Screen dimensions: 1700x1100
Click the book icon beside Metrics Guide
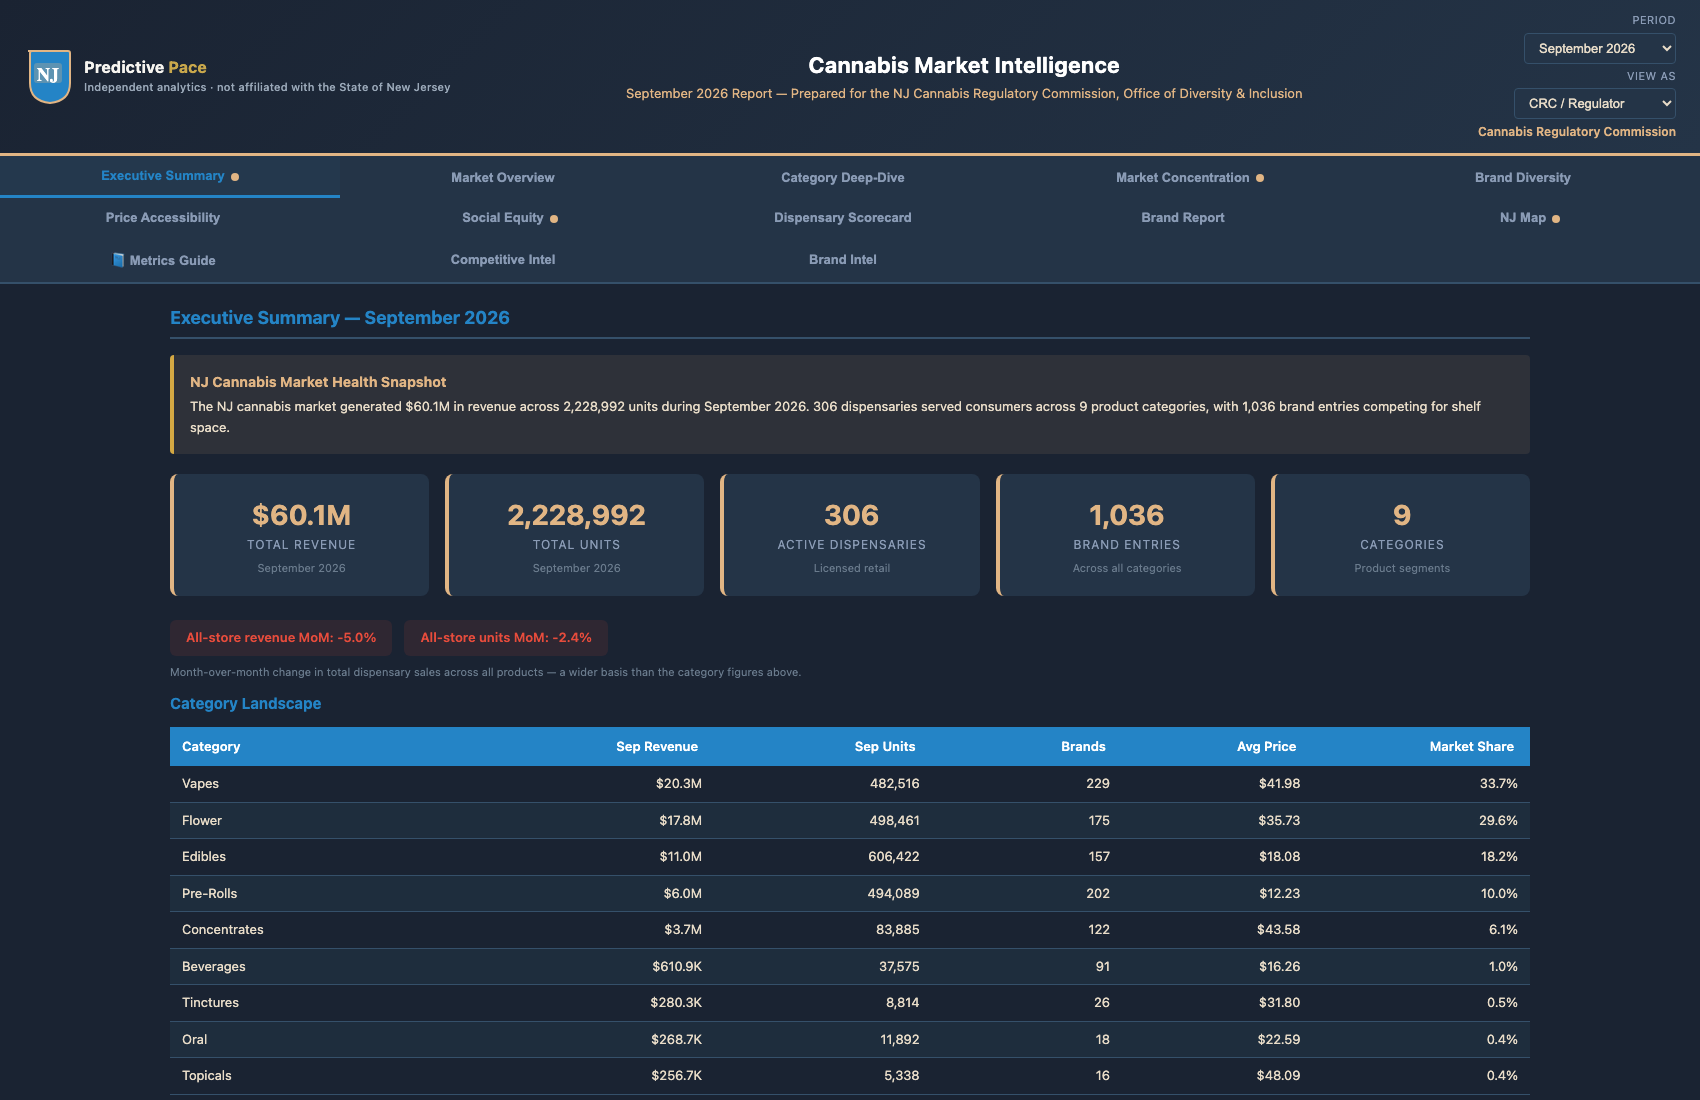(x=118, y=260)
